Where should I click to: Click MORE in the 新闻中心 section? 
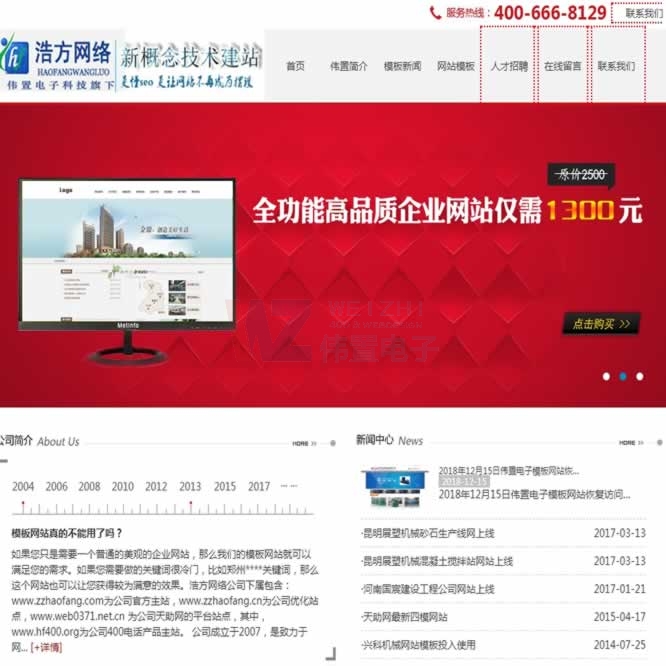627,442
